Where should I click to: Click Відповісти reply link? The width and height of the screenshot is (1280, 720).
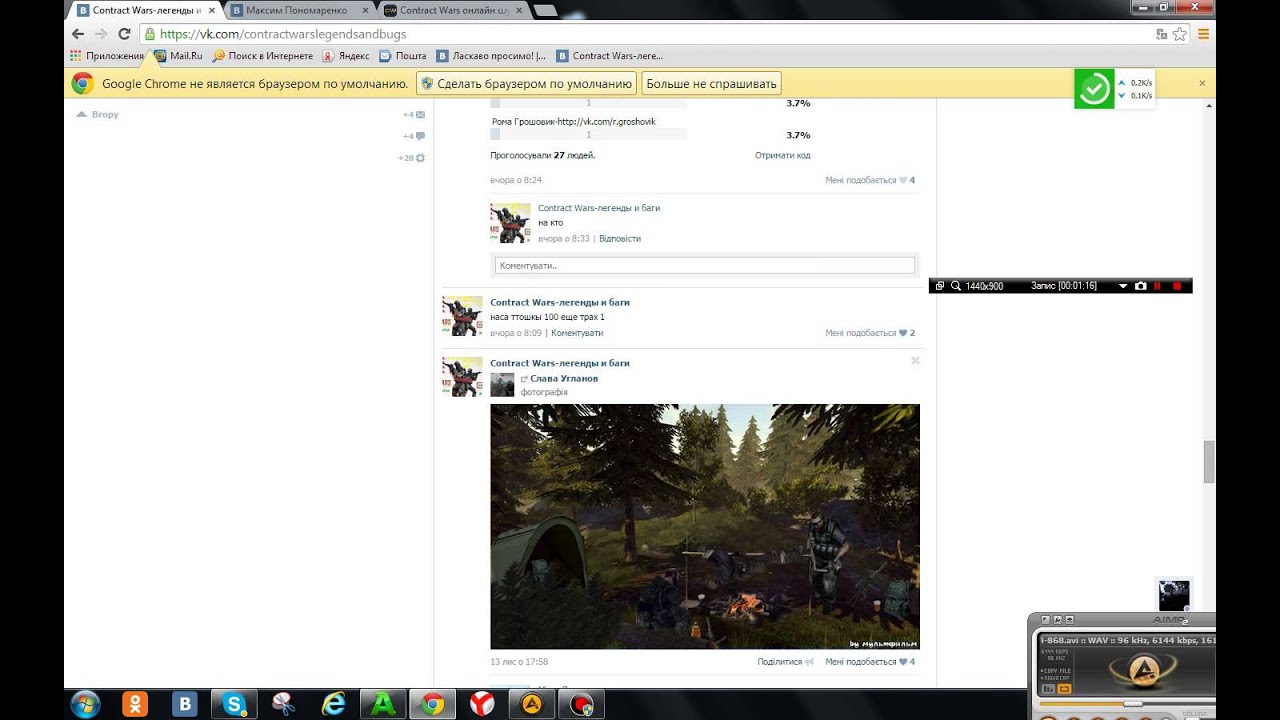pos(620,239)
